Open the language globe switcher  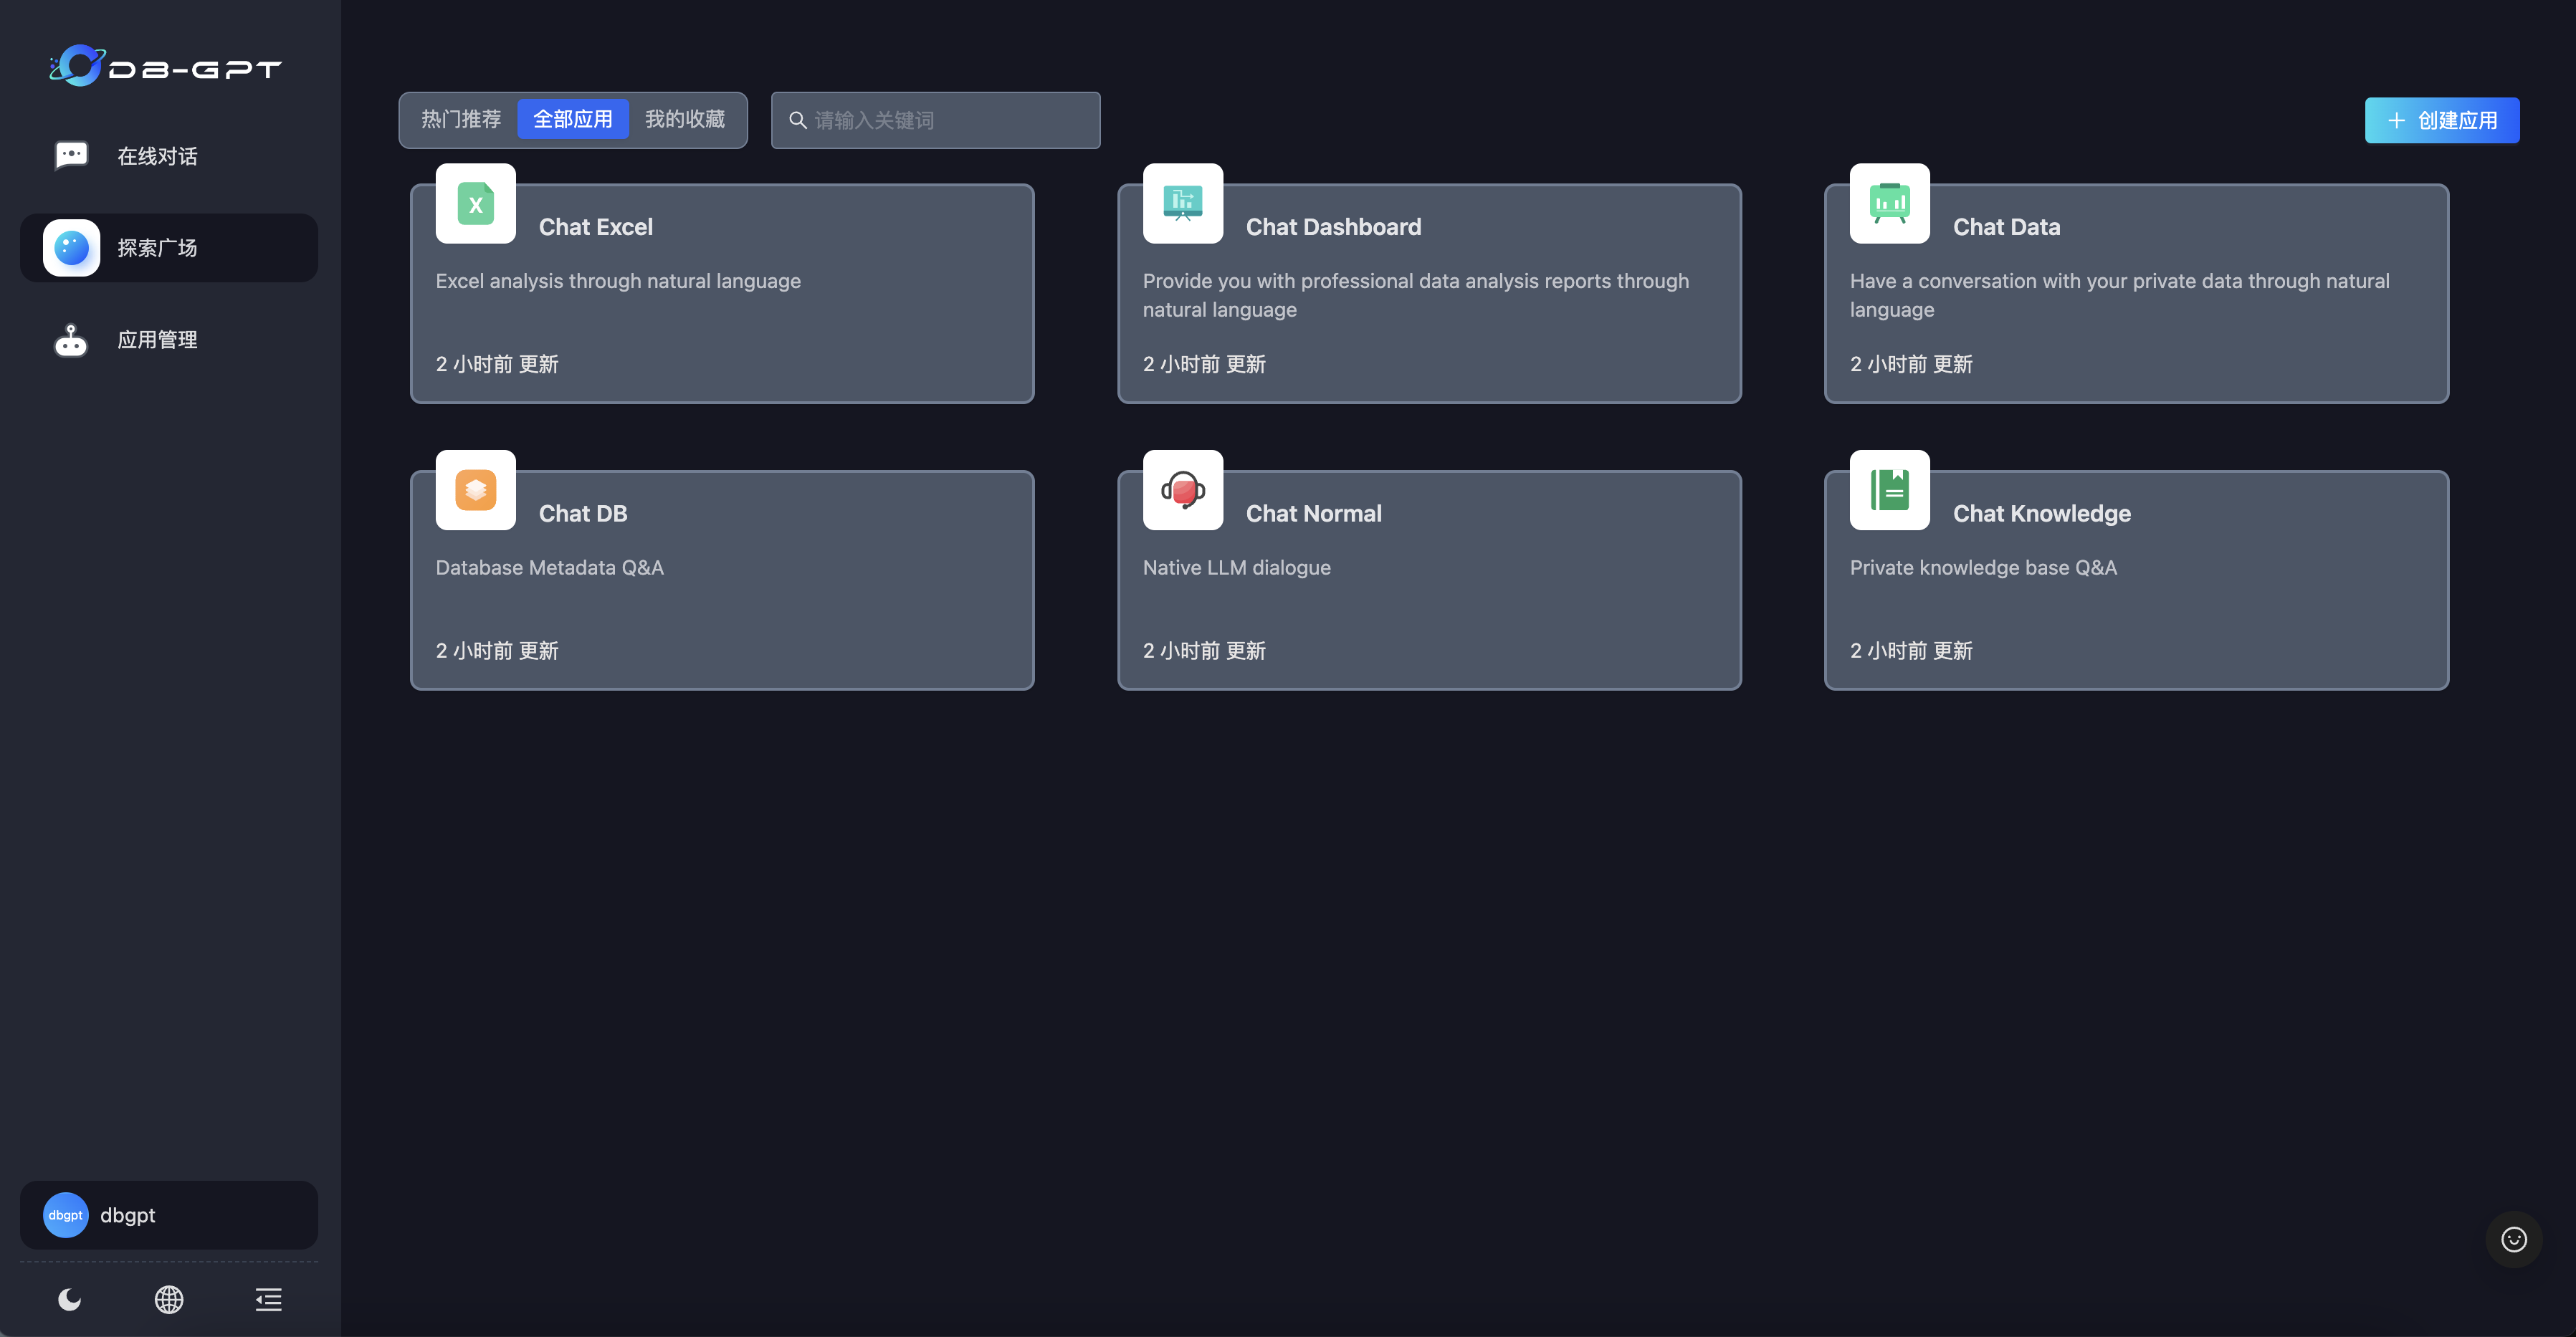169,1299
